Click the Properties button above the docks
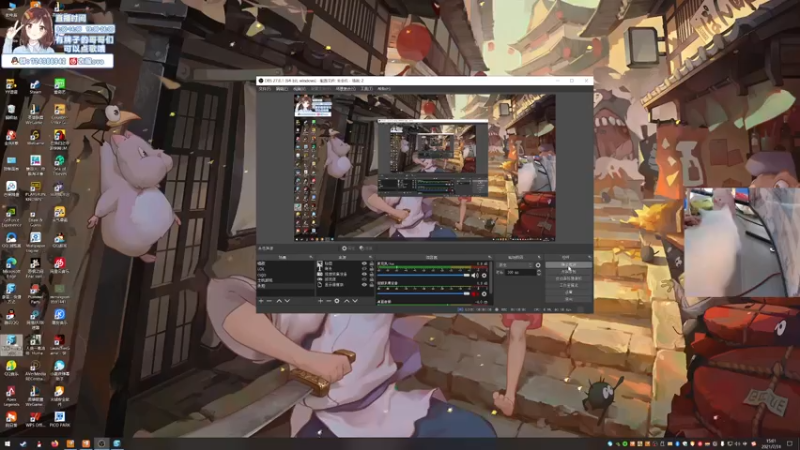 (348, 248)
